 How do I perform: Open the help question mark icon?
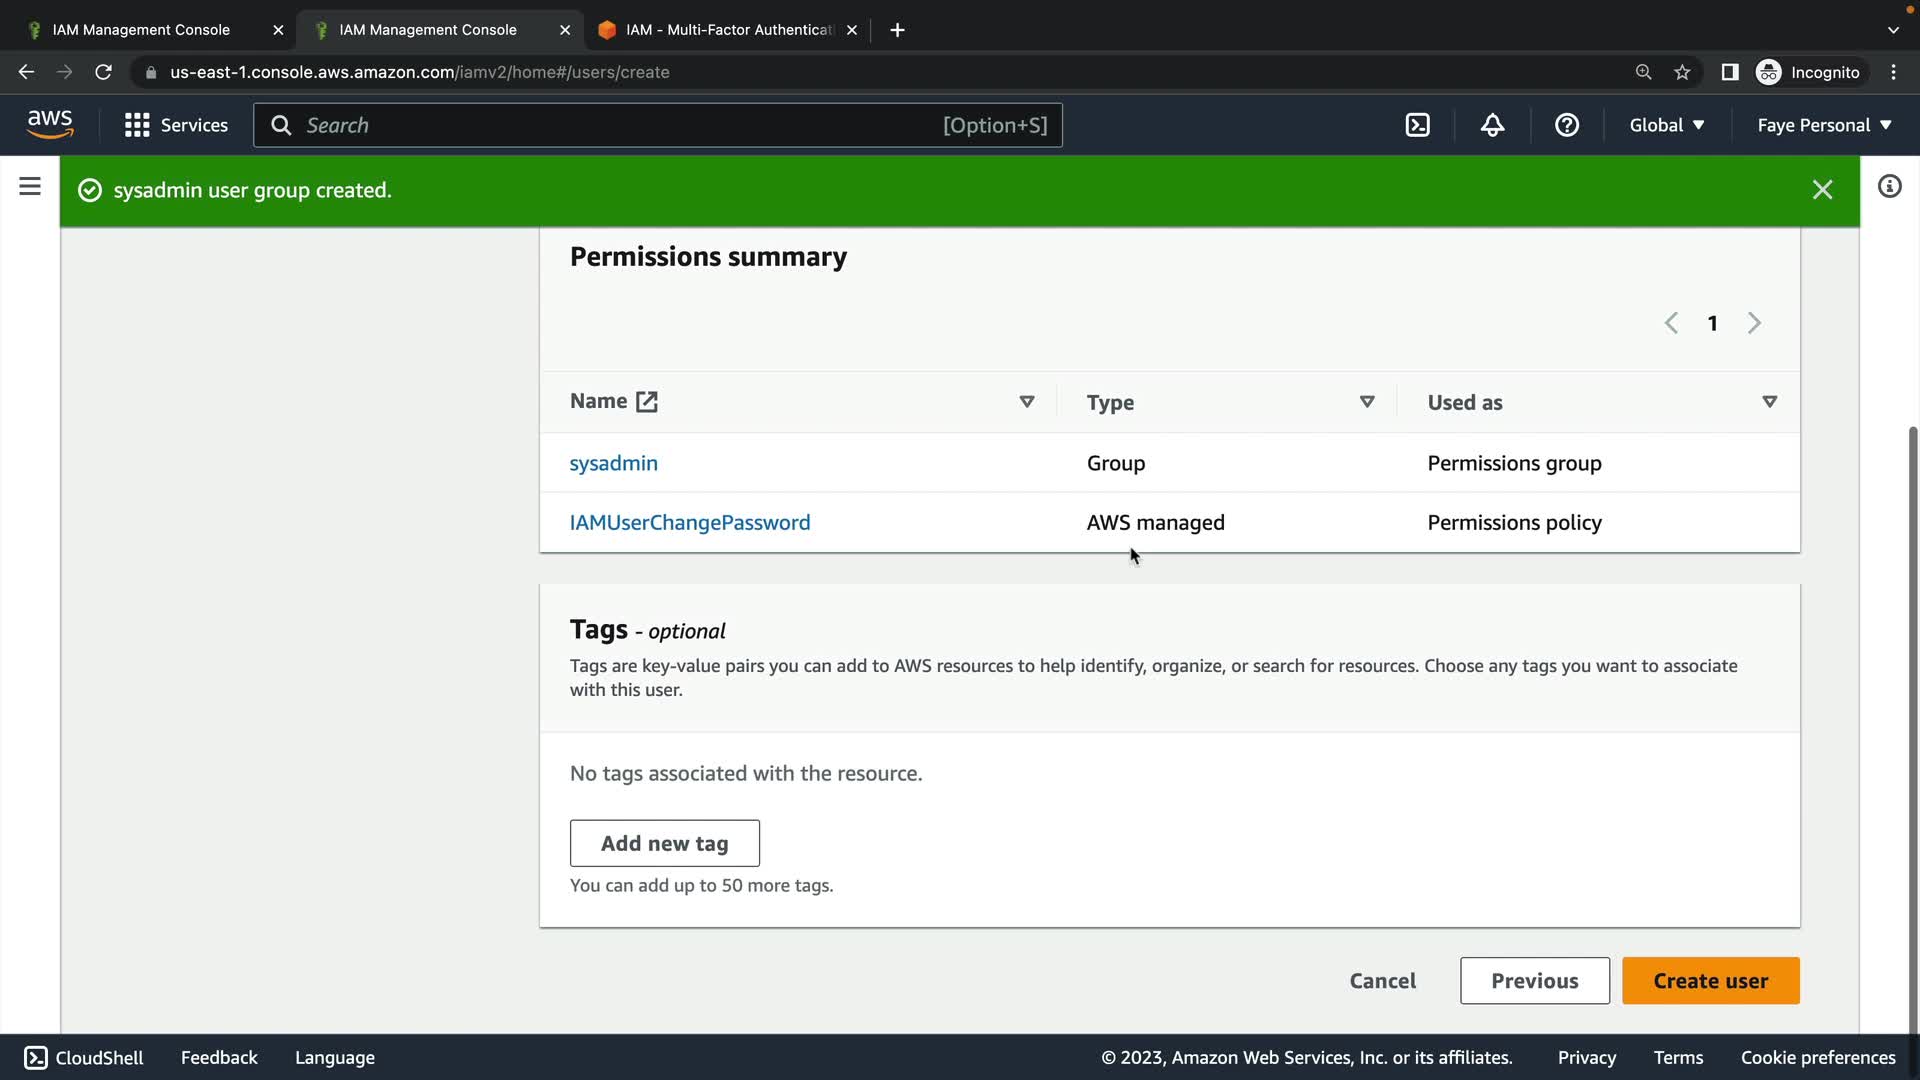click(x=1567, y=125)
